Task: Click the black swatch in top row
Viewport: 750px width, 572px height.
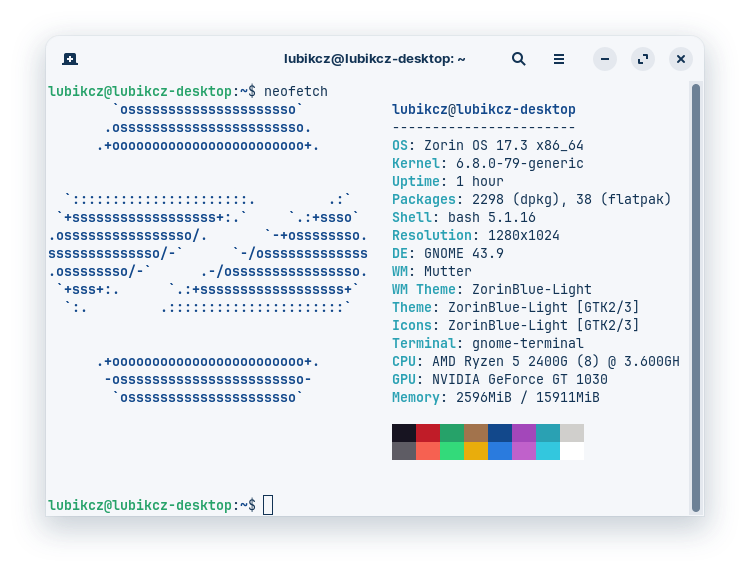Action: pos(404,433)
